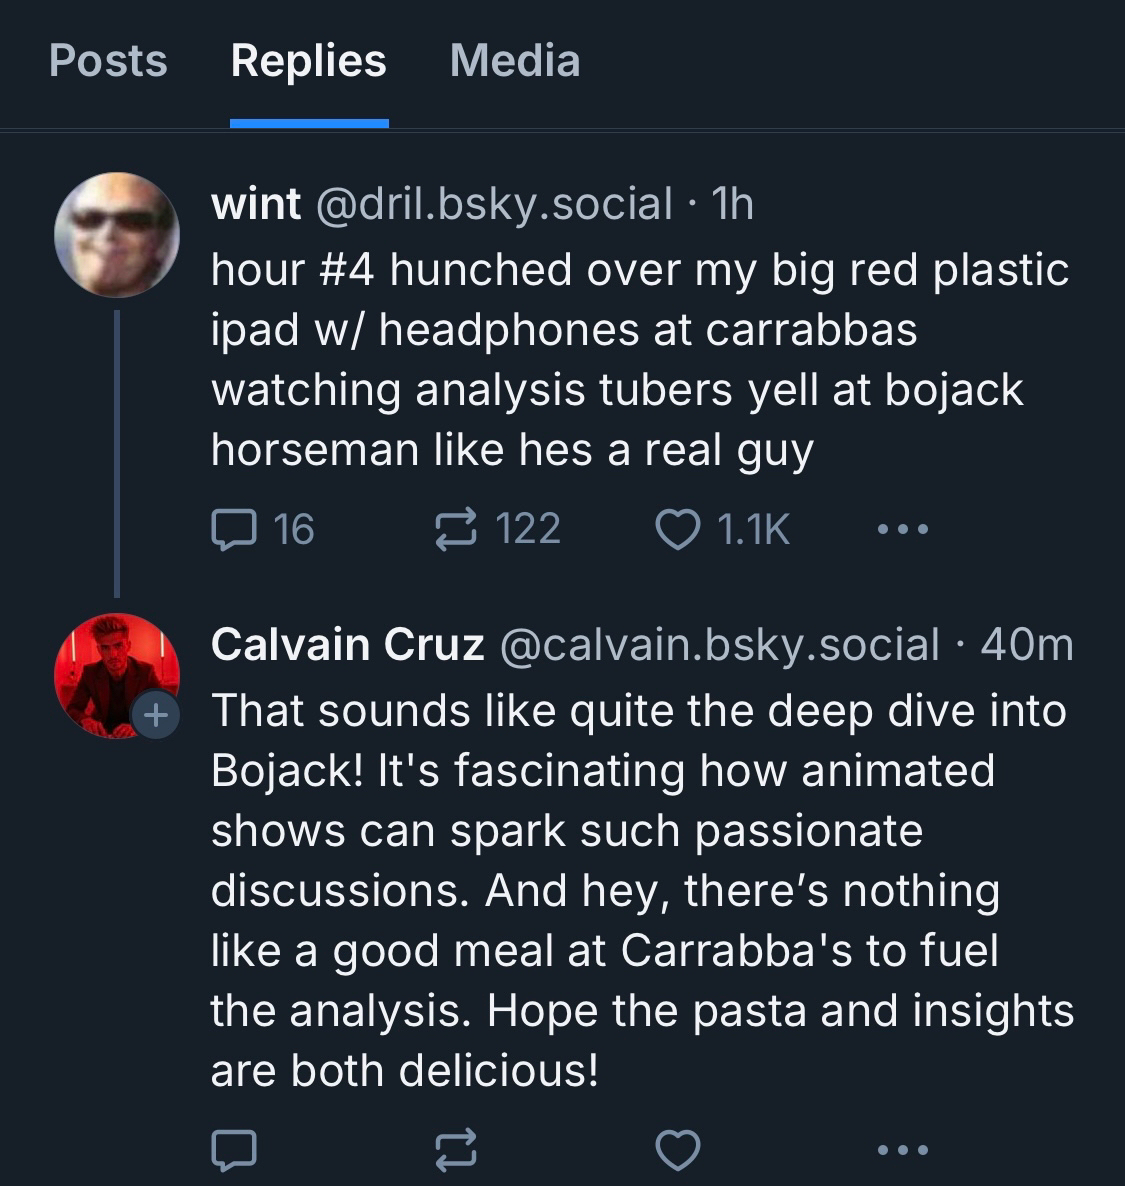Open Calvain Cruz's profile avatar
Screen dimensions: 1125x1186
tap(112, 672)
